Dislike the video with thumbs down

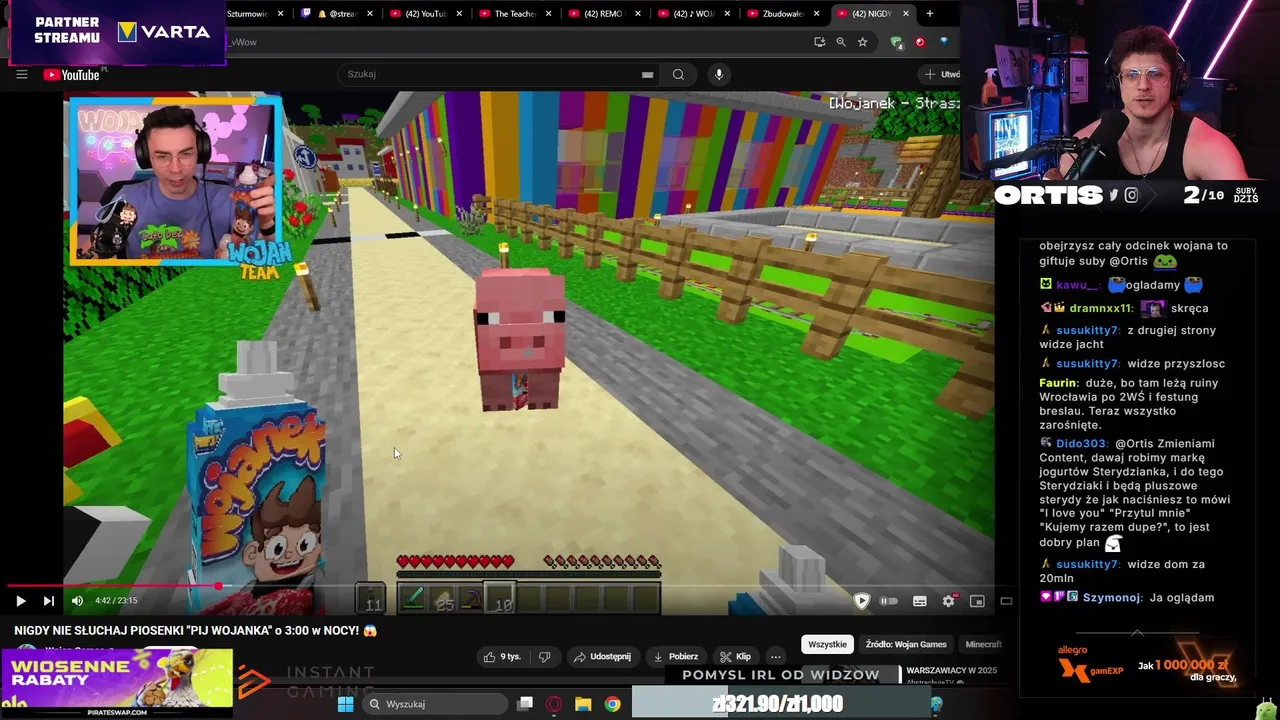(x=544, y=656)
